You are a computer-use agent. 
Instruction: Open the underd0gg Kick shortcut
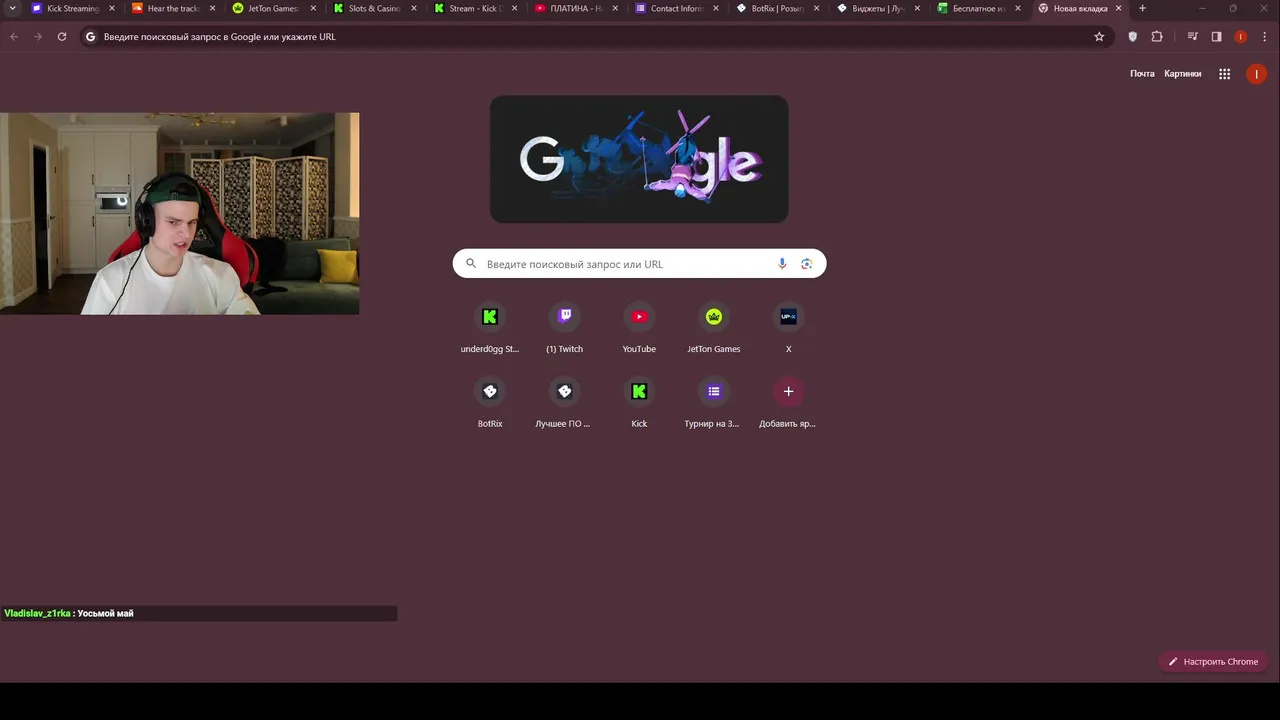pos(490,328)
